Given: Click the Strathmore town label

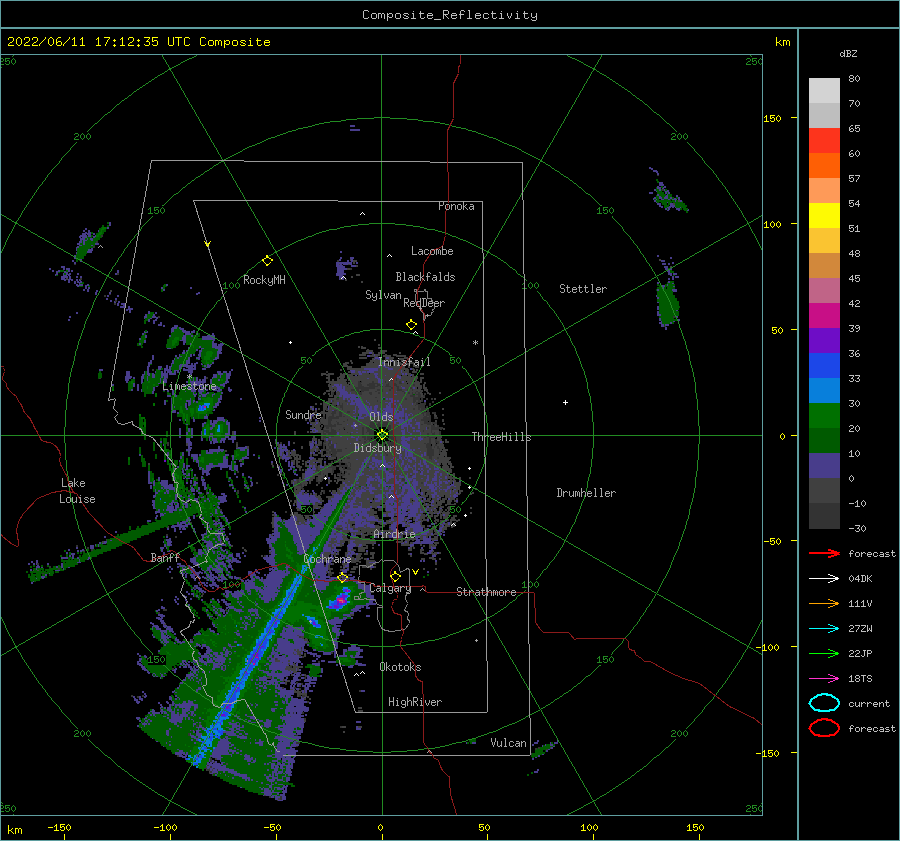Looking at the screenshot, I should pos(486,592).
